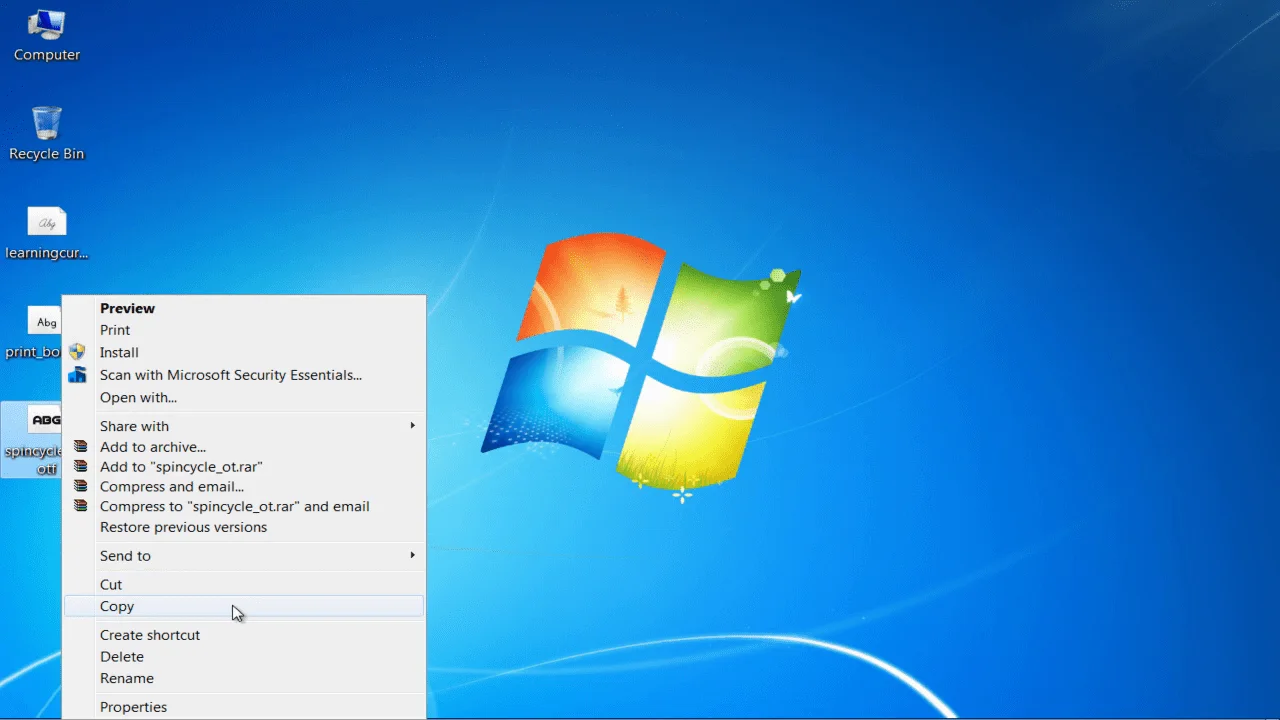The height and width of the screenshot is (720, 1280).
Task: Choose Cut from the context menu
Action: click(244, 584)
